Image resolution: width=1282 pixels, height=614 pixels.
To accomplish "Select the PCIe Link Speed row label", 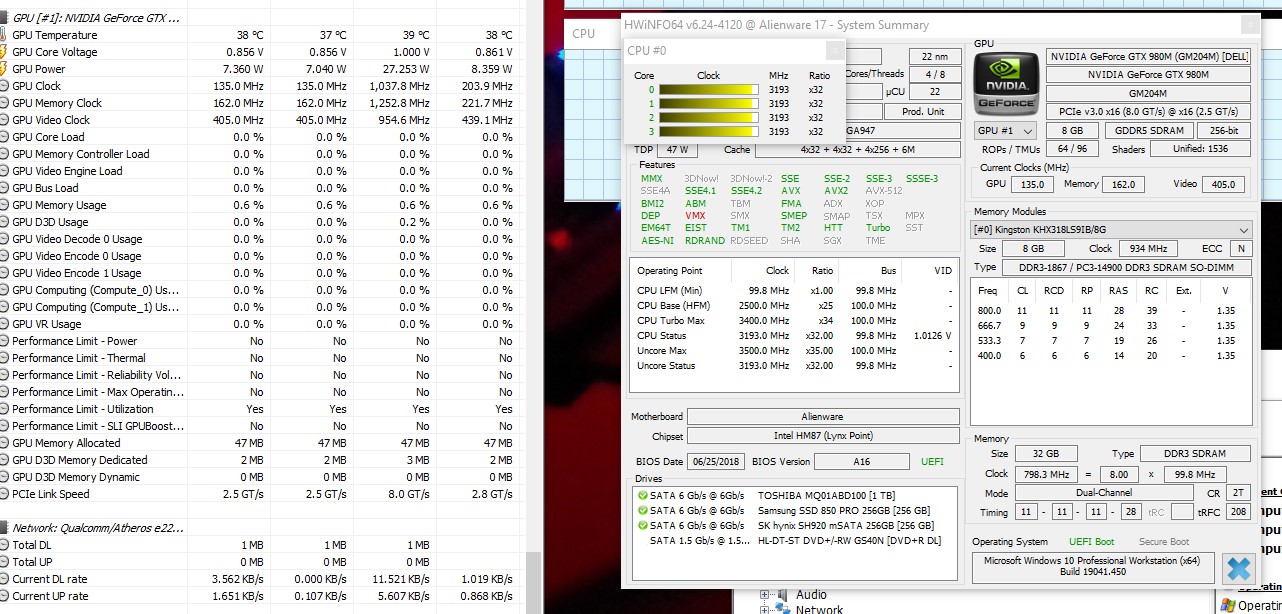I will 51,494.
